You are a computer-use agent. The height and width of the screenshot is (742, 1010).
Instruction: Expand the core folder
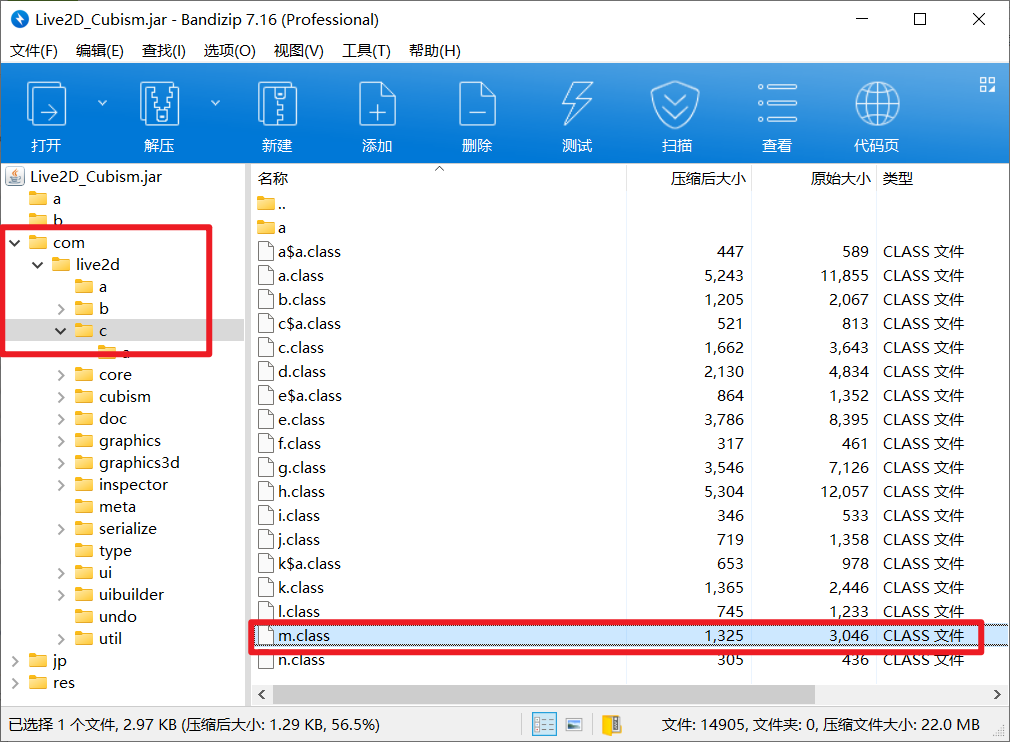tap(61, 375)
